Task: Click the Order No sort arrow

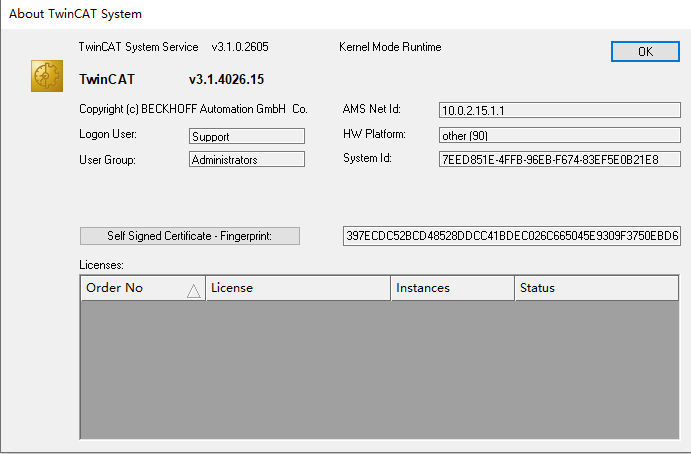Action: [193, 291]
